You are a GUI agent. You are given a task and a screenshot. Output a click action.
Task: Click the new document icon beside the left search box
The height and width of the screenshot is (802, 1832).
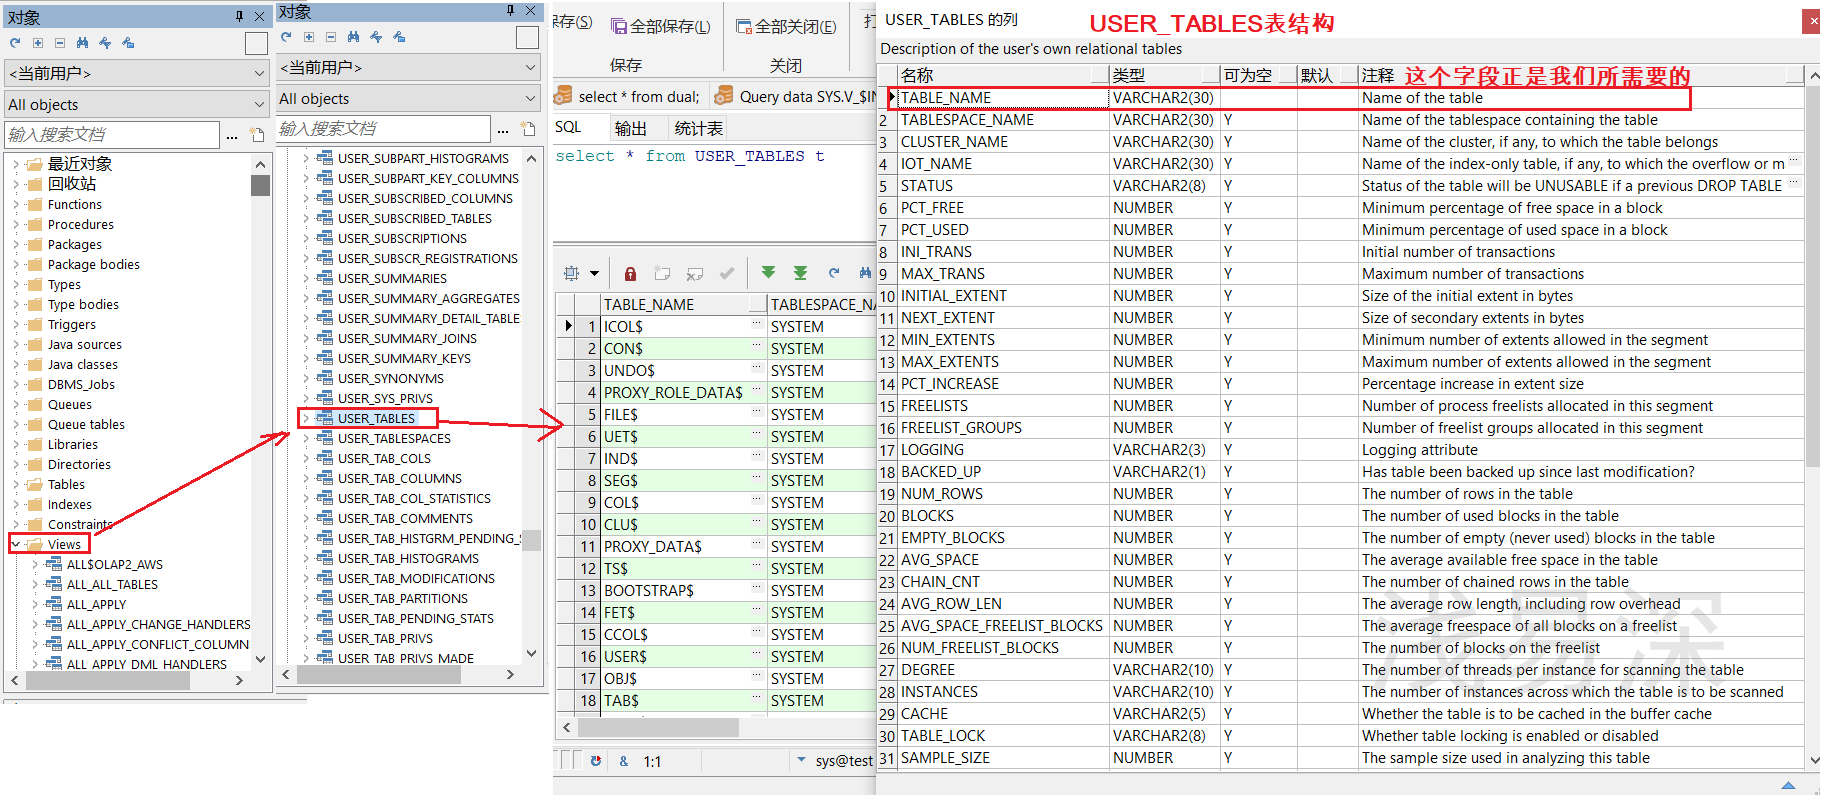click(x=257, y=134)
